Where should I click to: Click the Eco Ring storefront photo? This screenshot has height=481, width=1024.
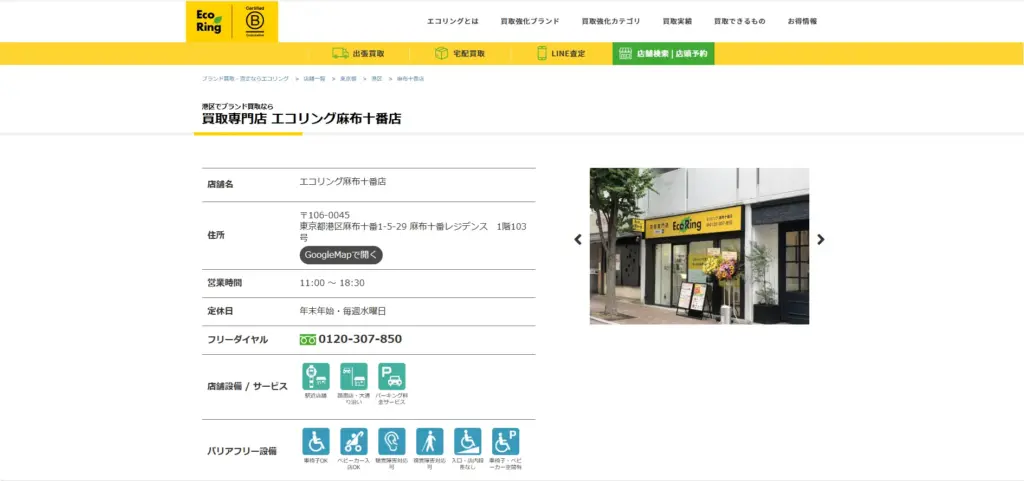[x=699, y=245]
